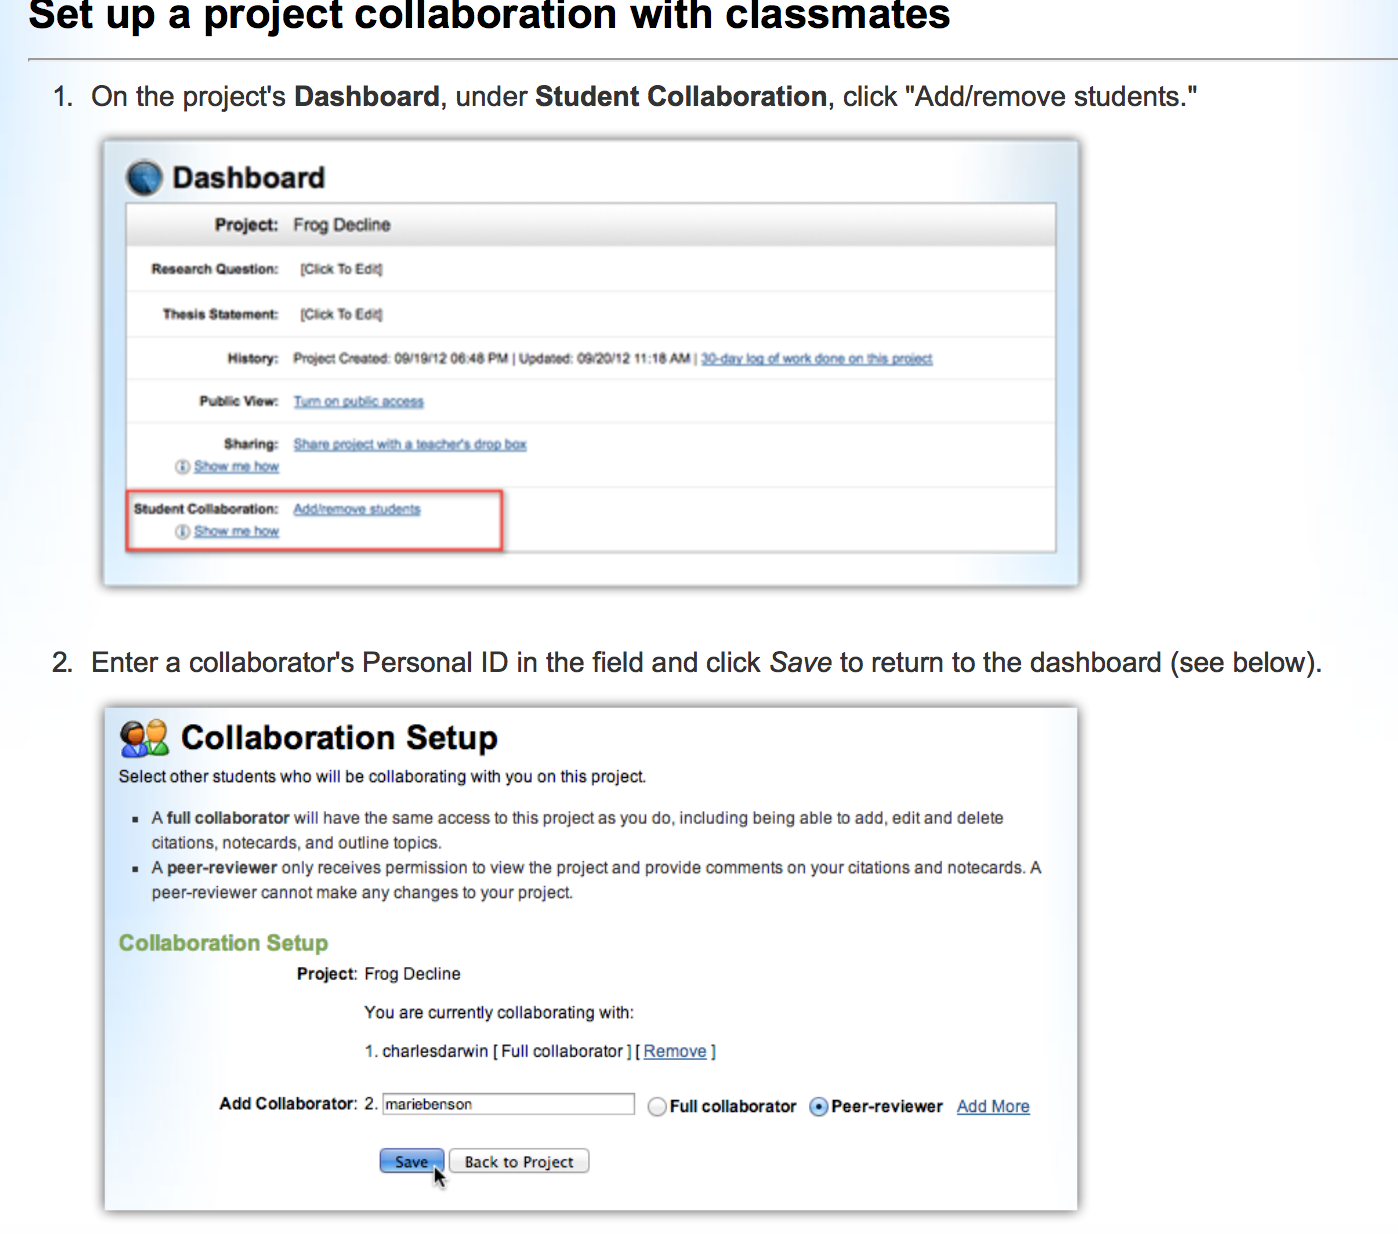Screen dimensions: 1398x1234
Task: Click "Show me how" under Student Collaboration
Action: coord(236,531)
